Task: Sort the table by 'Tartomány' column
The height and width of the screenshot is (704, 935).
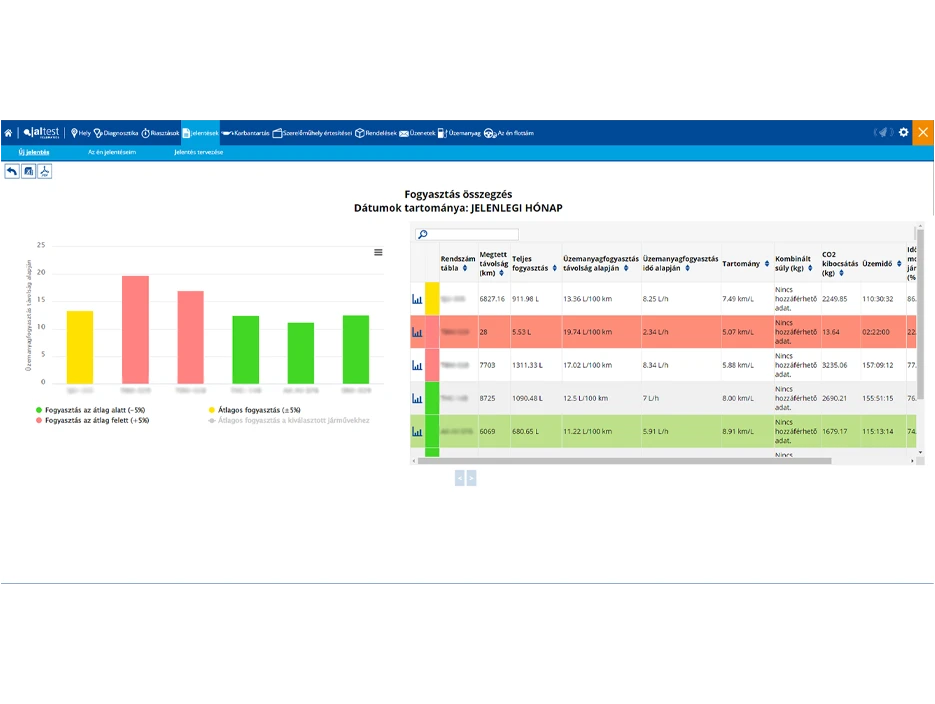Action: [767, 264]
